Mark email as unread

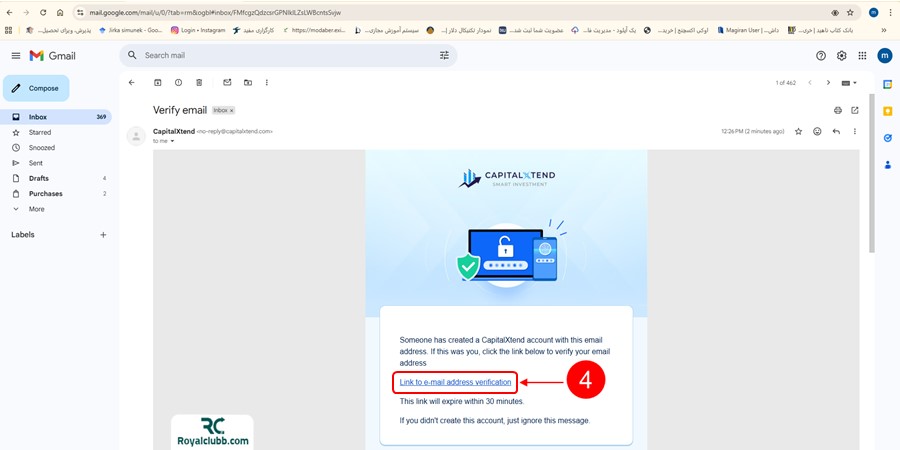coord(227,83)
